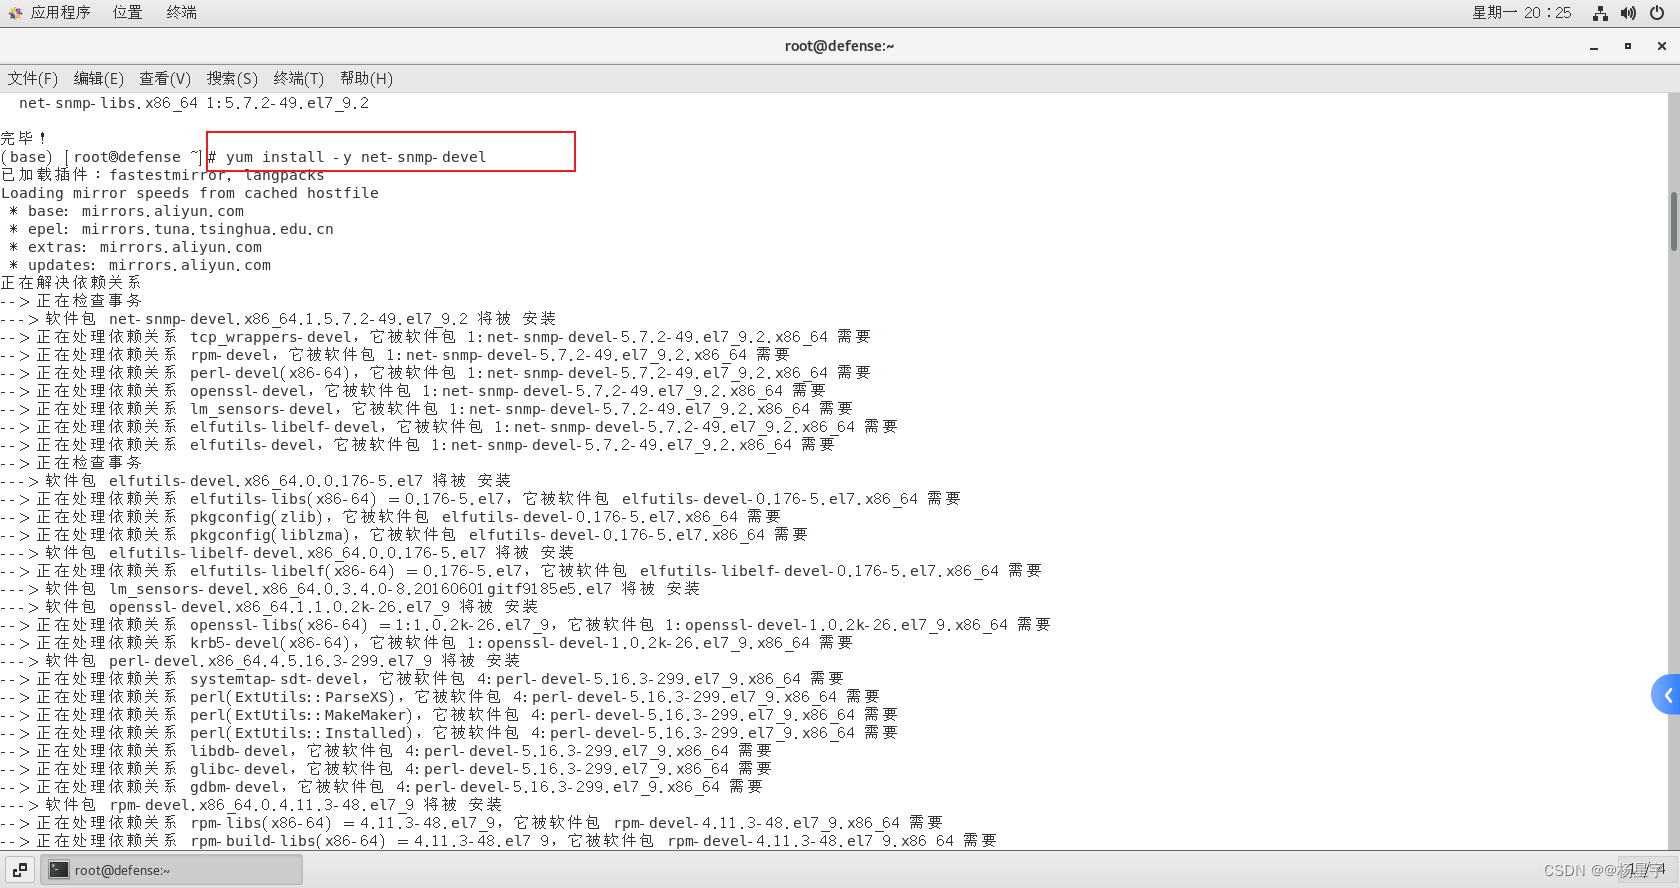1680x888 pixels.
Task: Open the 终端(T) menu in menubar
Action: click(299, 78)
